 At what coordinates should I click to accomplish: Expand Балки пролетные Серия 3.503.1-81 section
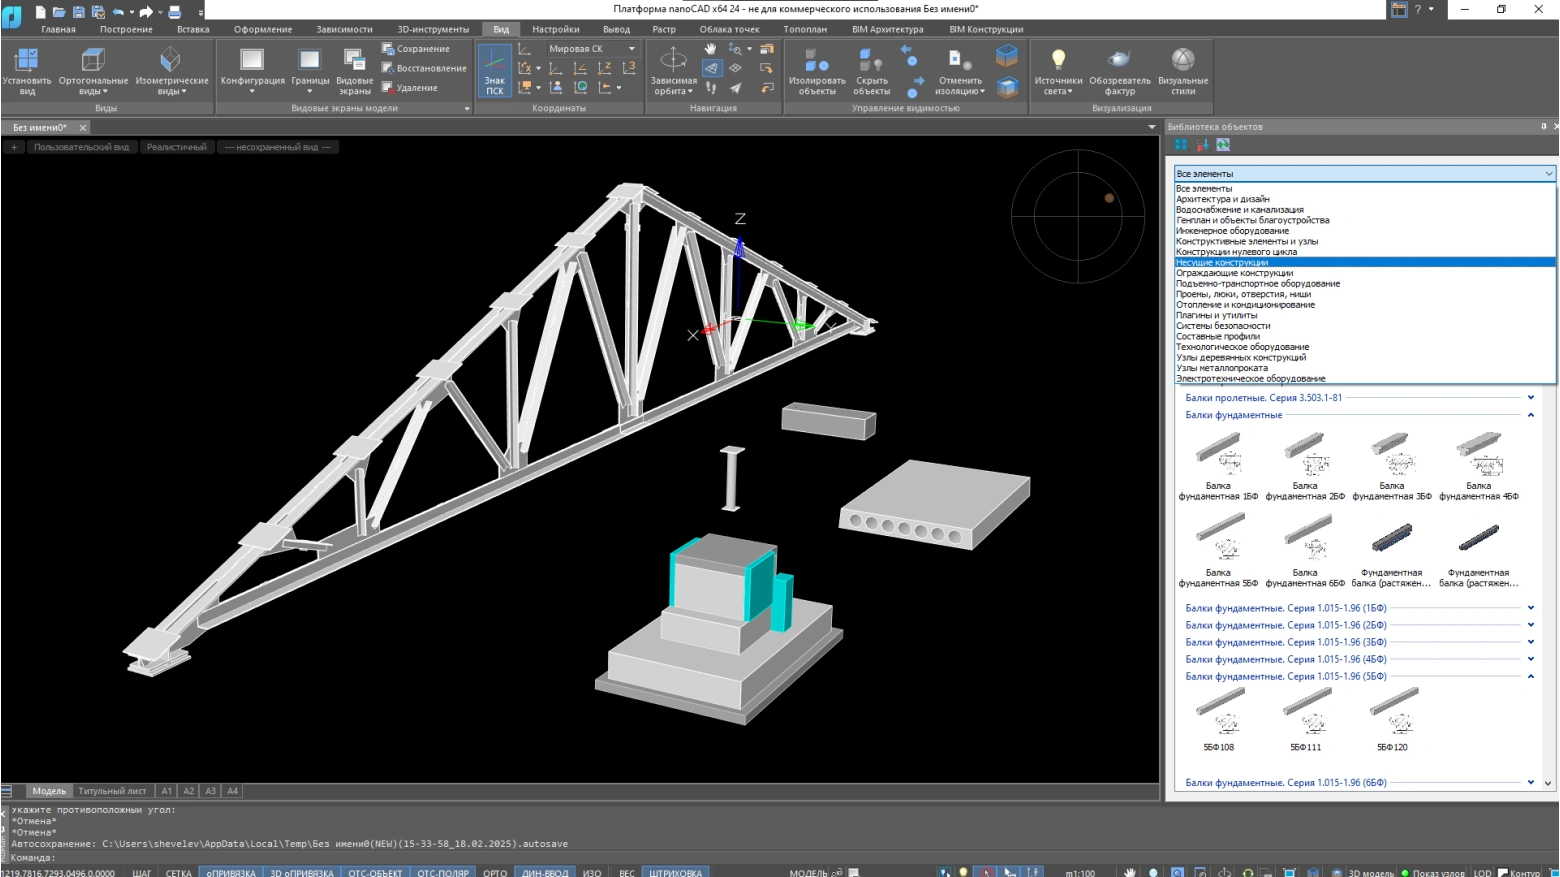[x=1263, y=398]
